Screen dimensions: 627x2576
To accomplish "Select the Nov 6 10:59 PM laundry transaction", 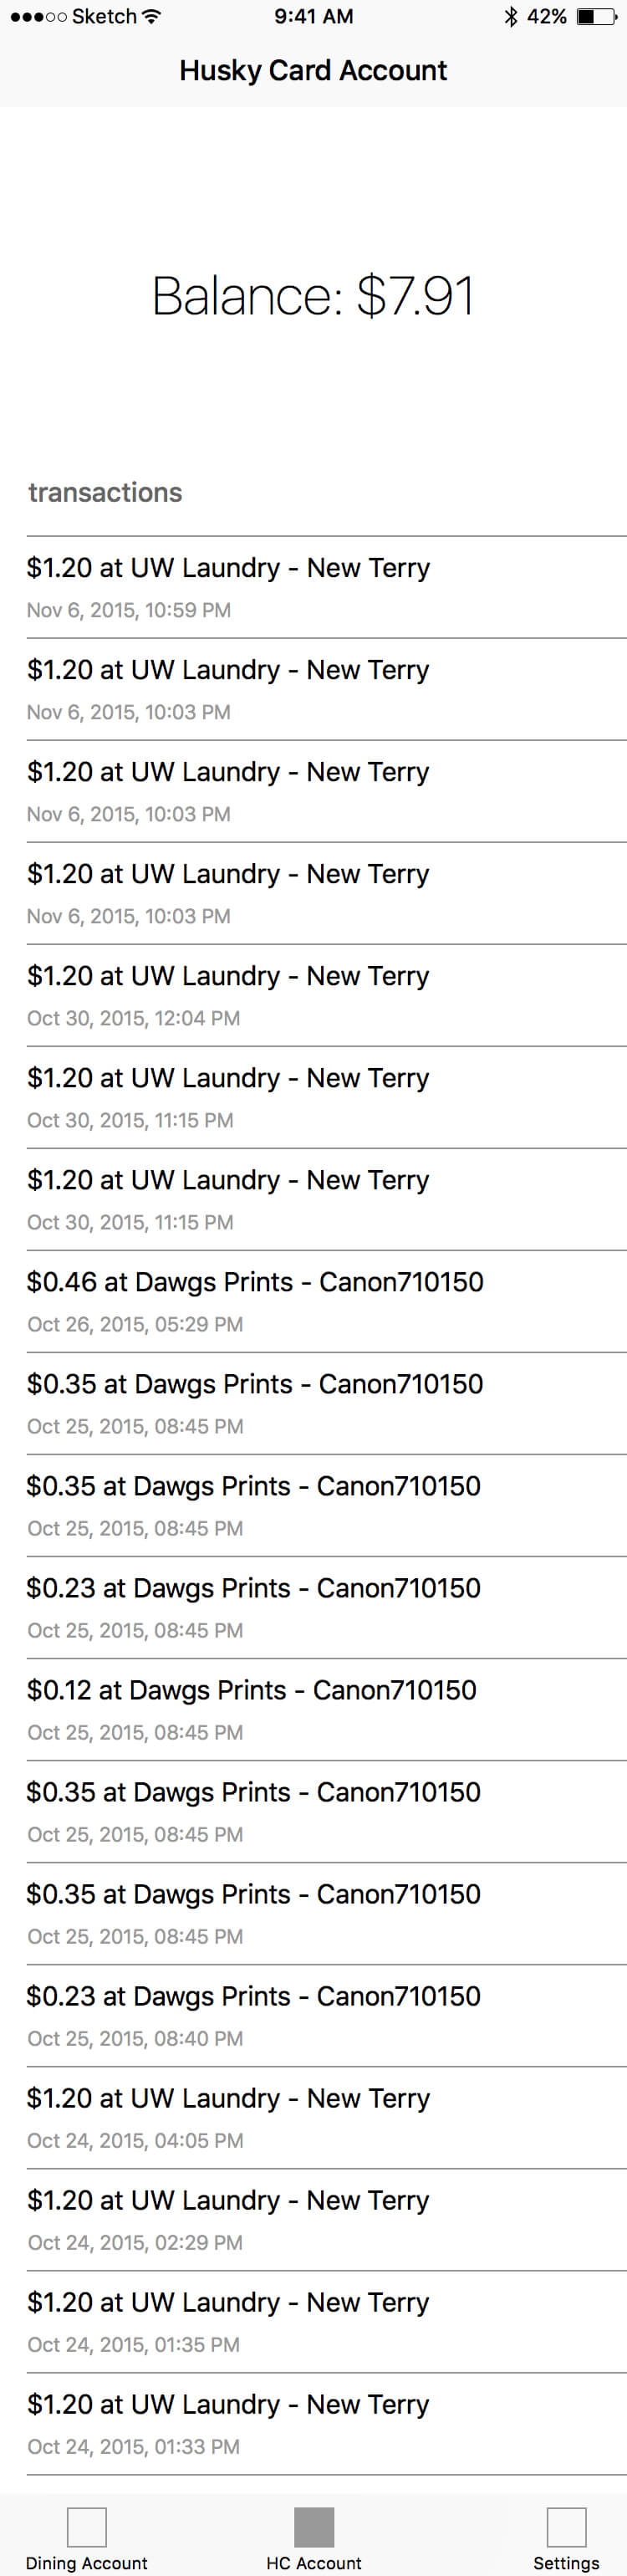I will click(x=313, y=587).
